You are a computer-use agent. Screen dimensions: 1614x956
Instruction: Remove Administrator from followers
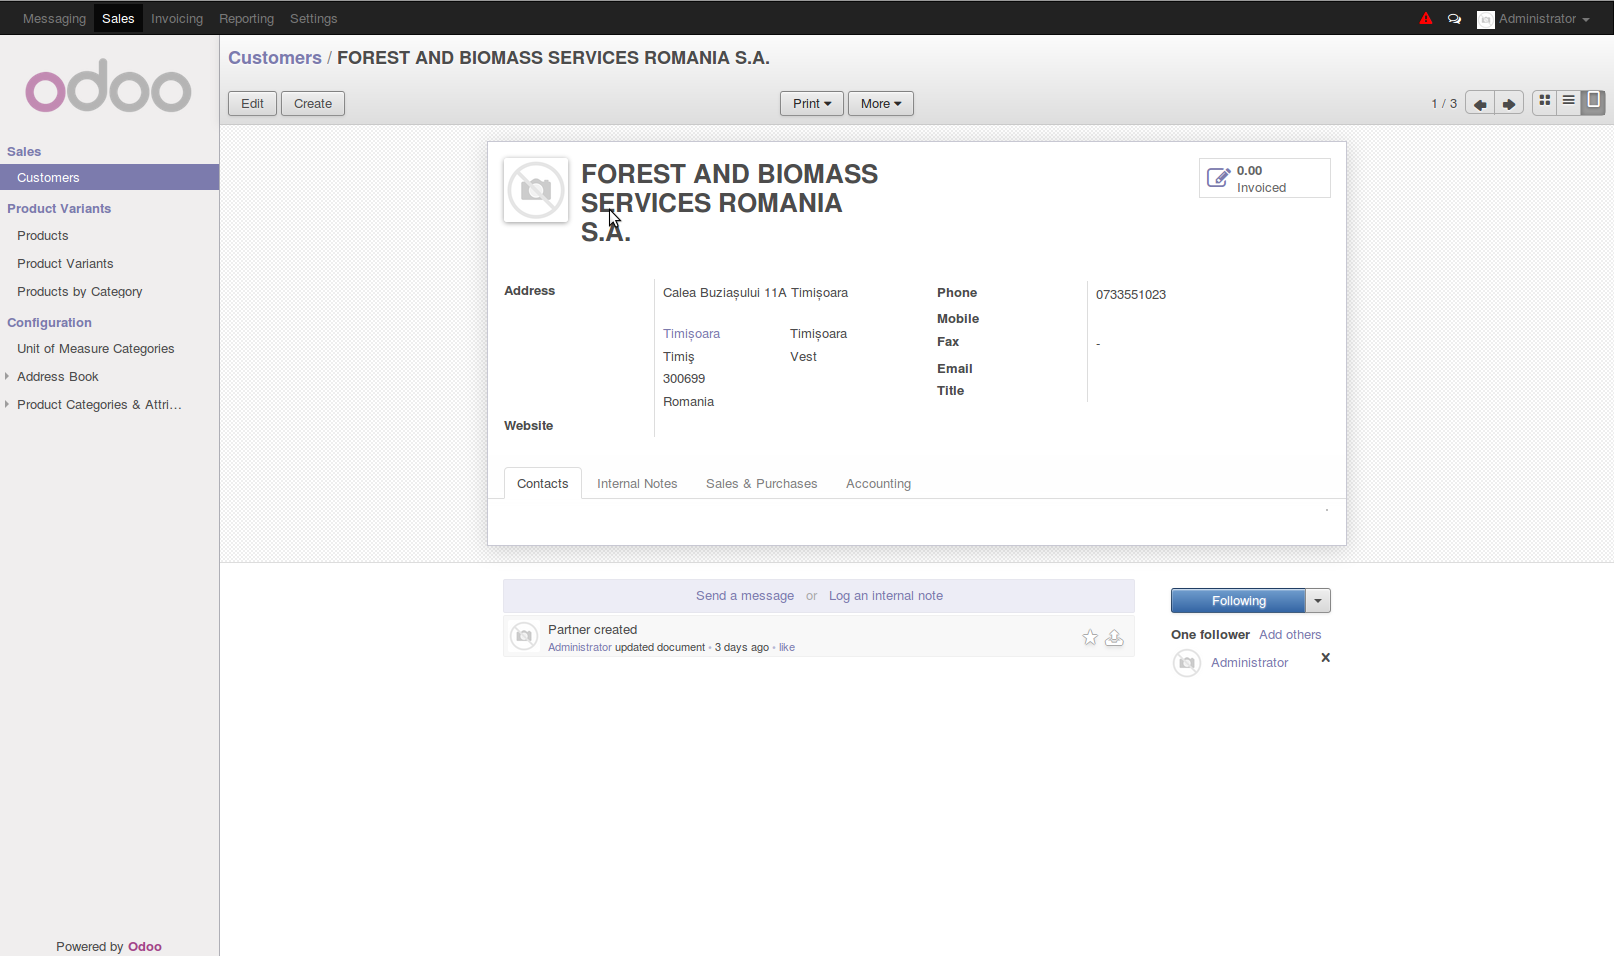1325,658
